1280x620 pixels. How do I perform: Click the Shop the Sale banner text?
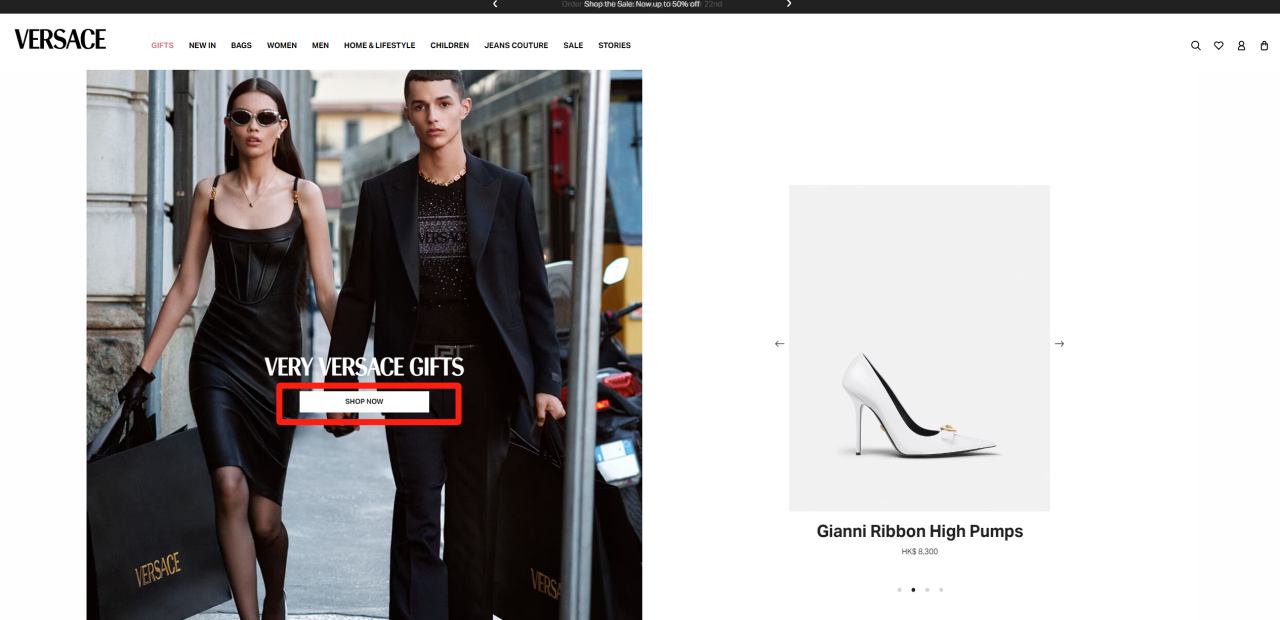tap(641, 5)
